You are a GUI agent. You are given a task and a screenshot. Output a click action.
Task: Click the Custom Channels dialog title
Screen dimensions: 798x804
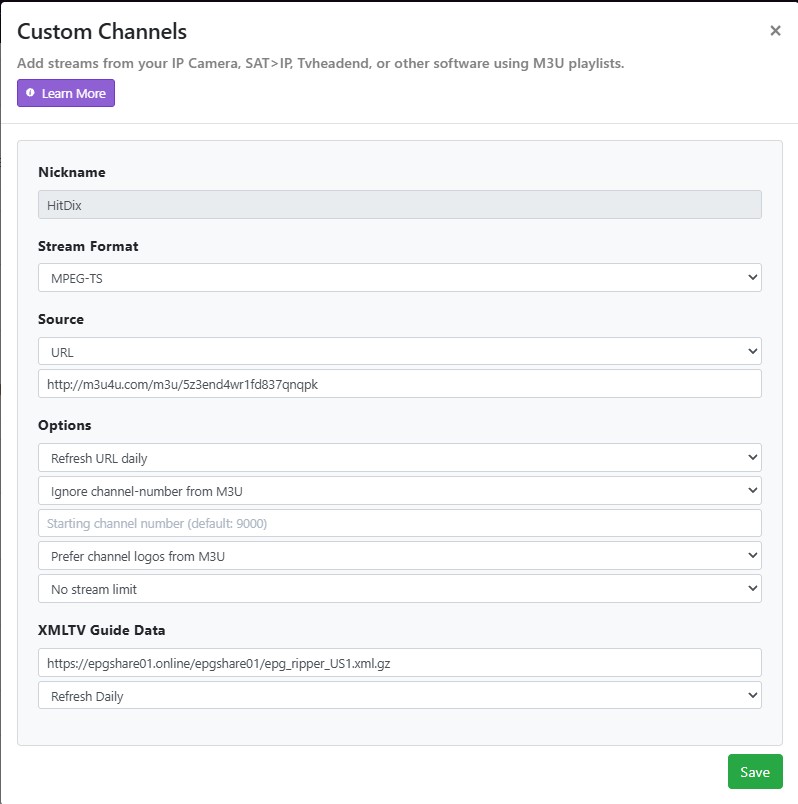102,32
